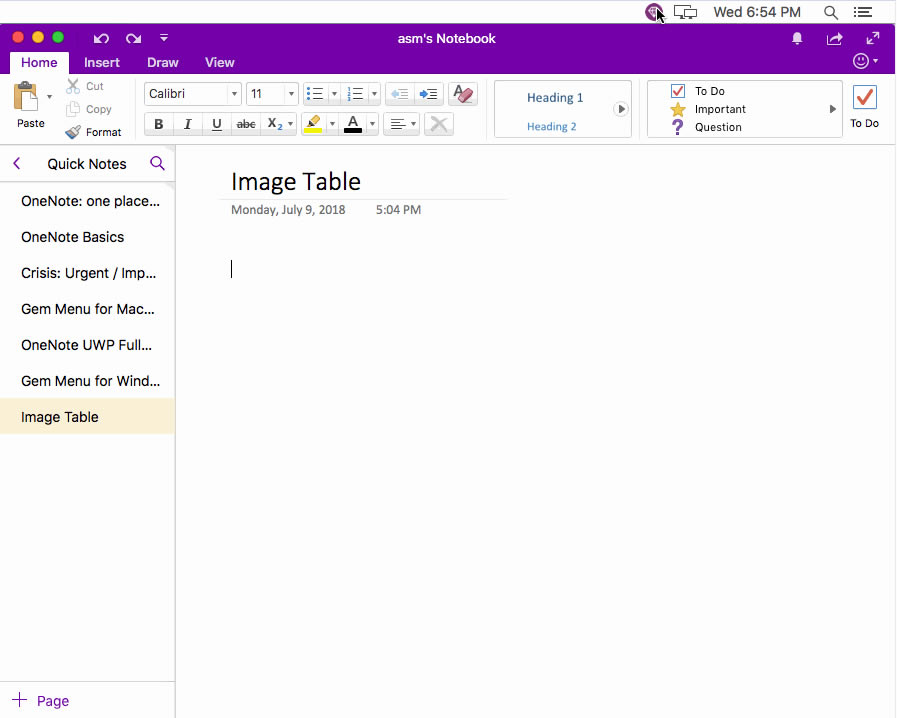
Task: Toggle bold formatting
Action: coord(158,124)
